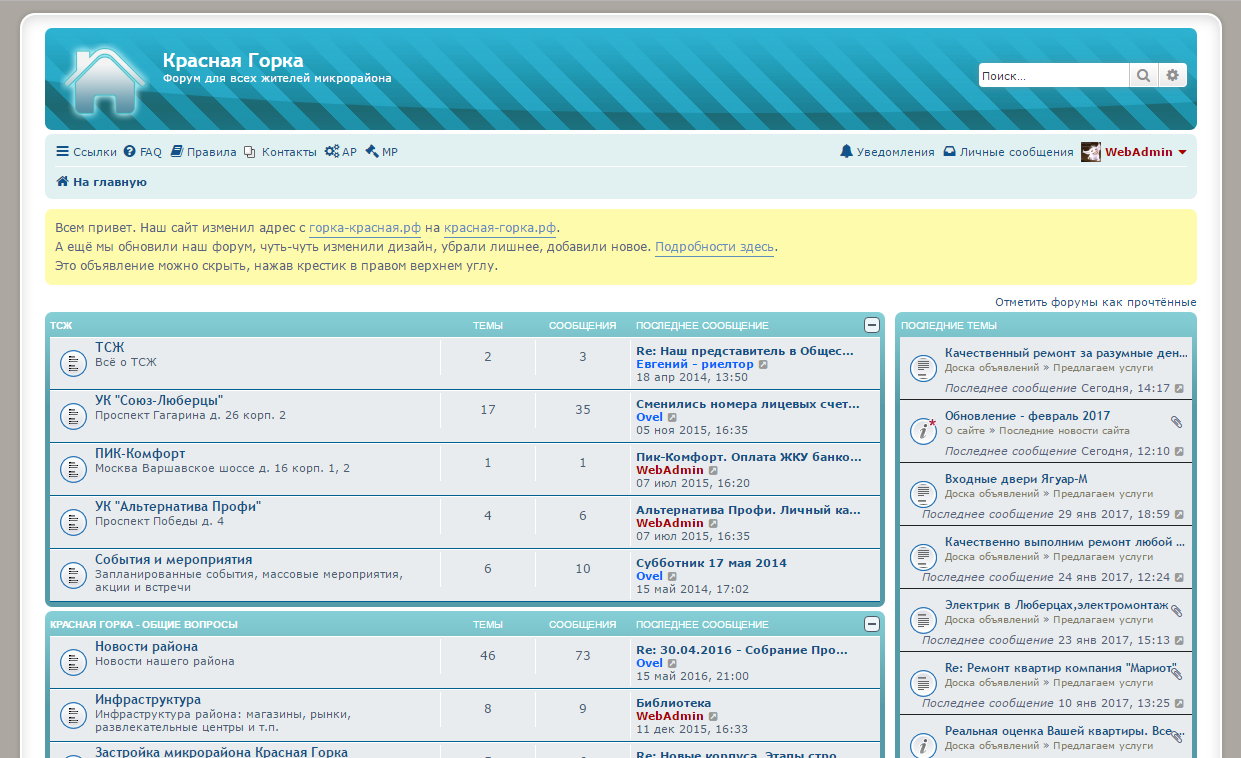This screenshot has width=1241, height=758.
Task: Click inside the Поиск search field
Action: tap(1052, 75)
